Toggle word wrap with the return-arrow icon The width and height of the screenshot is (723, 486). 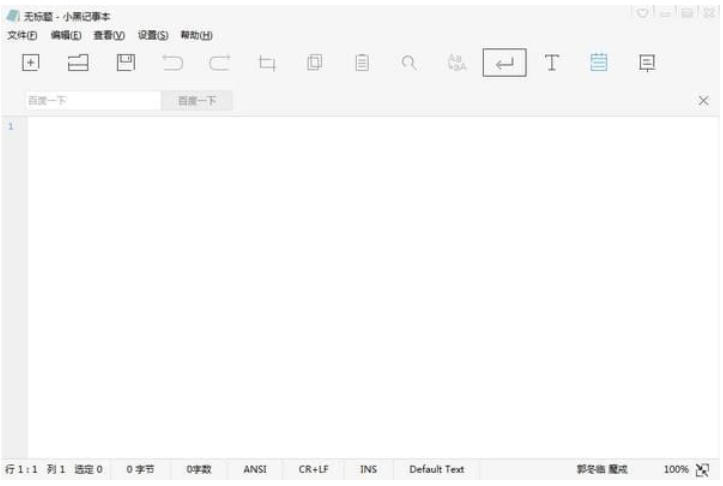coord(505,63)
